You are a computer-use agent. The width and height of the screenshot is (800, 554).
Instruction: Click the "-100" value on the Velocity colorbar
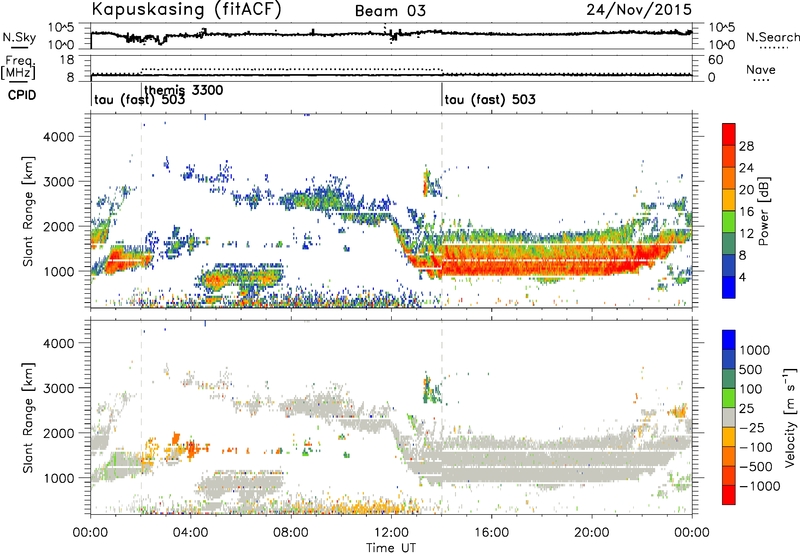coord(756,447)
